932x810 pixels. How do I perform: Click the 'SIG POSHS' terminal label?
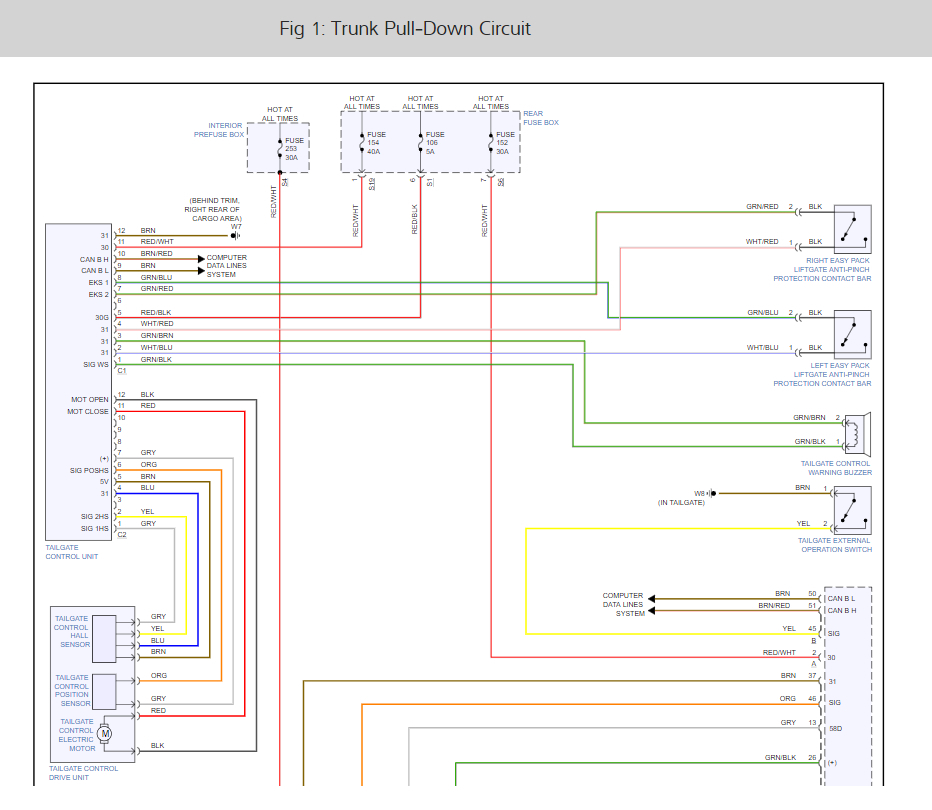89,470
